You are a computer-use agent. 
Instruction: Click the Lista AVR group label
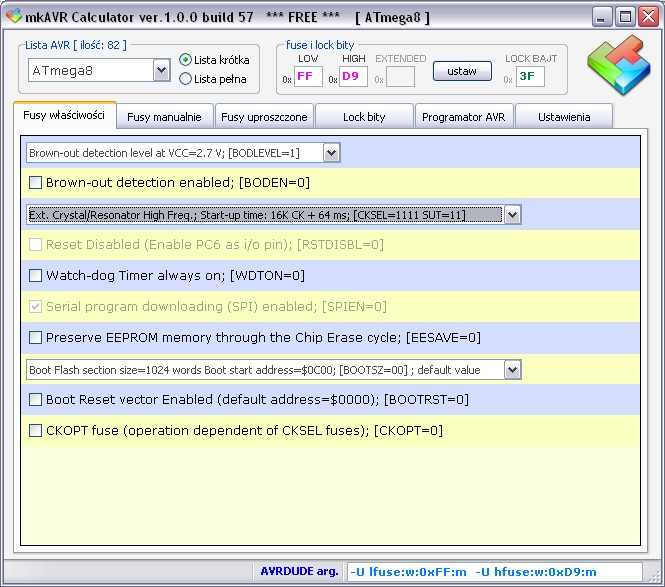tap(75, 45)
